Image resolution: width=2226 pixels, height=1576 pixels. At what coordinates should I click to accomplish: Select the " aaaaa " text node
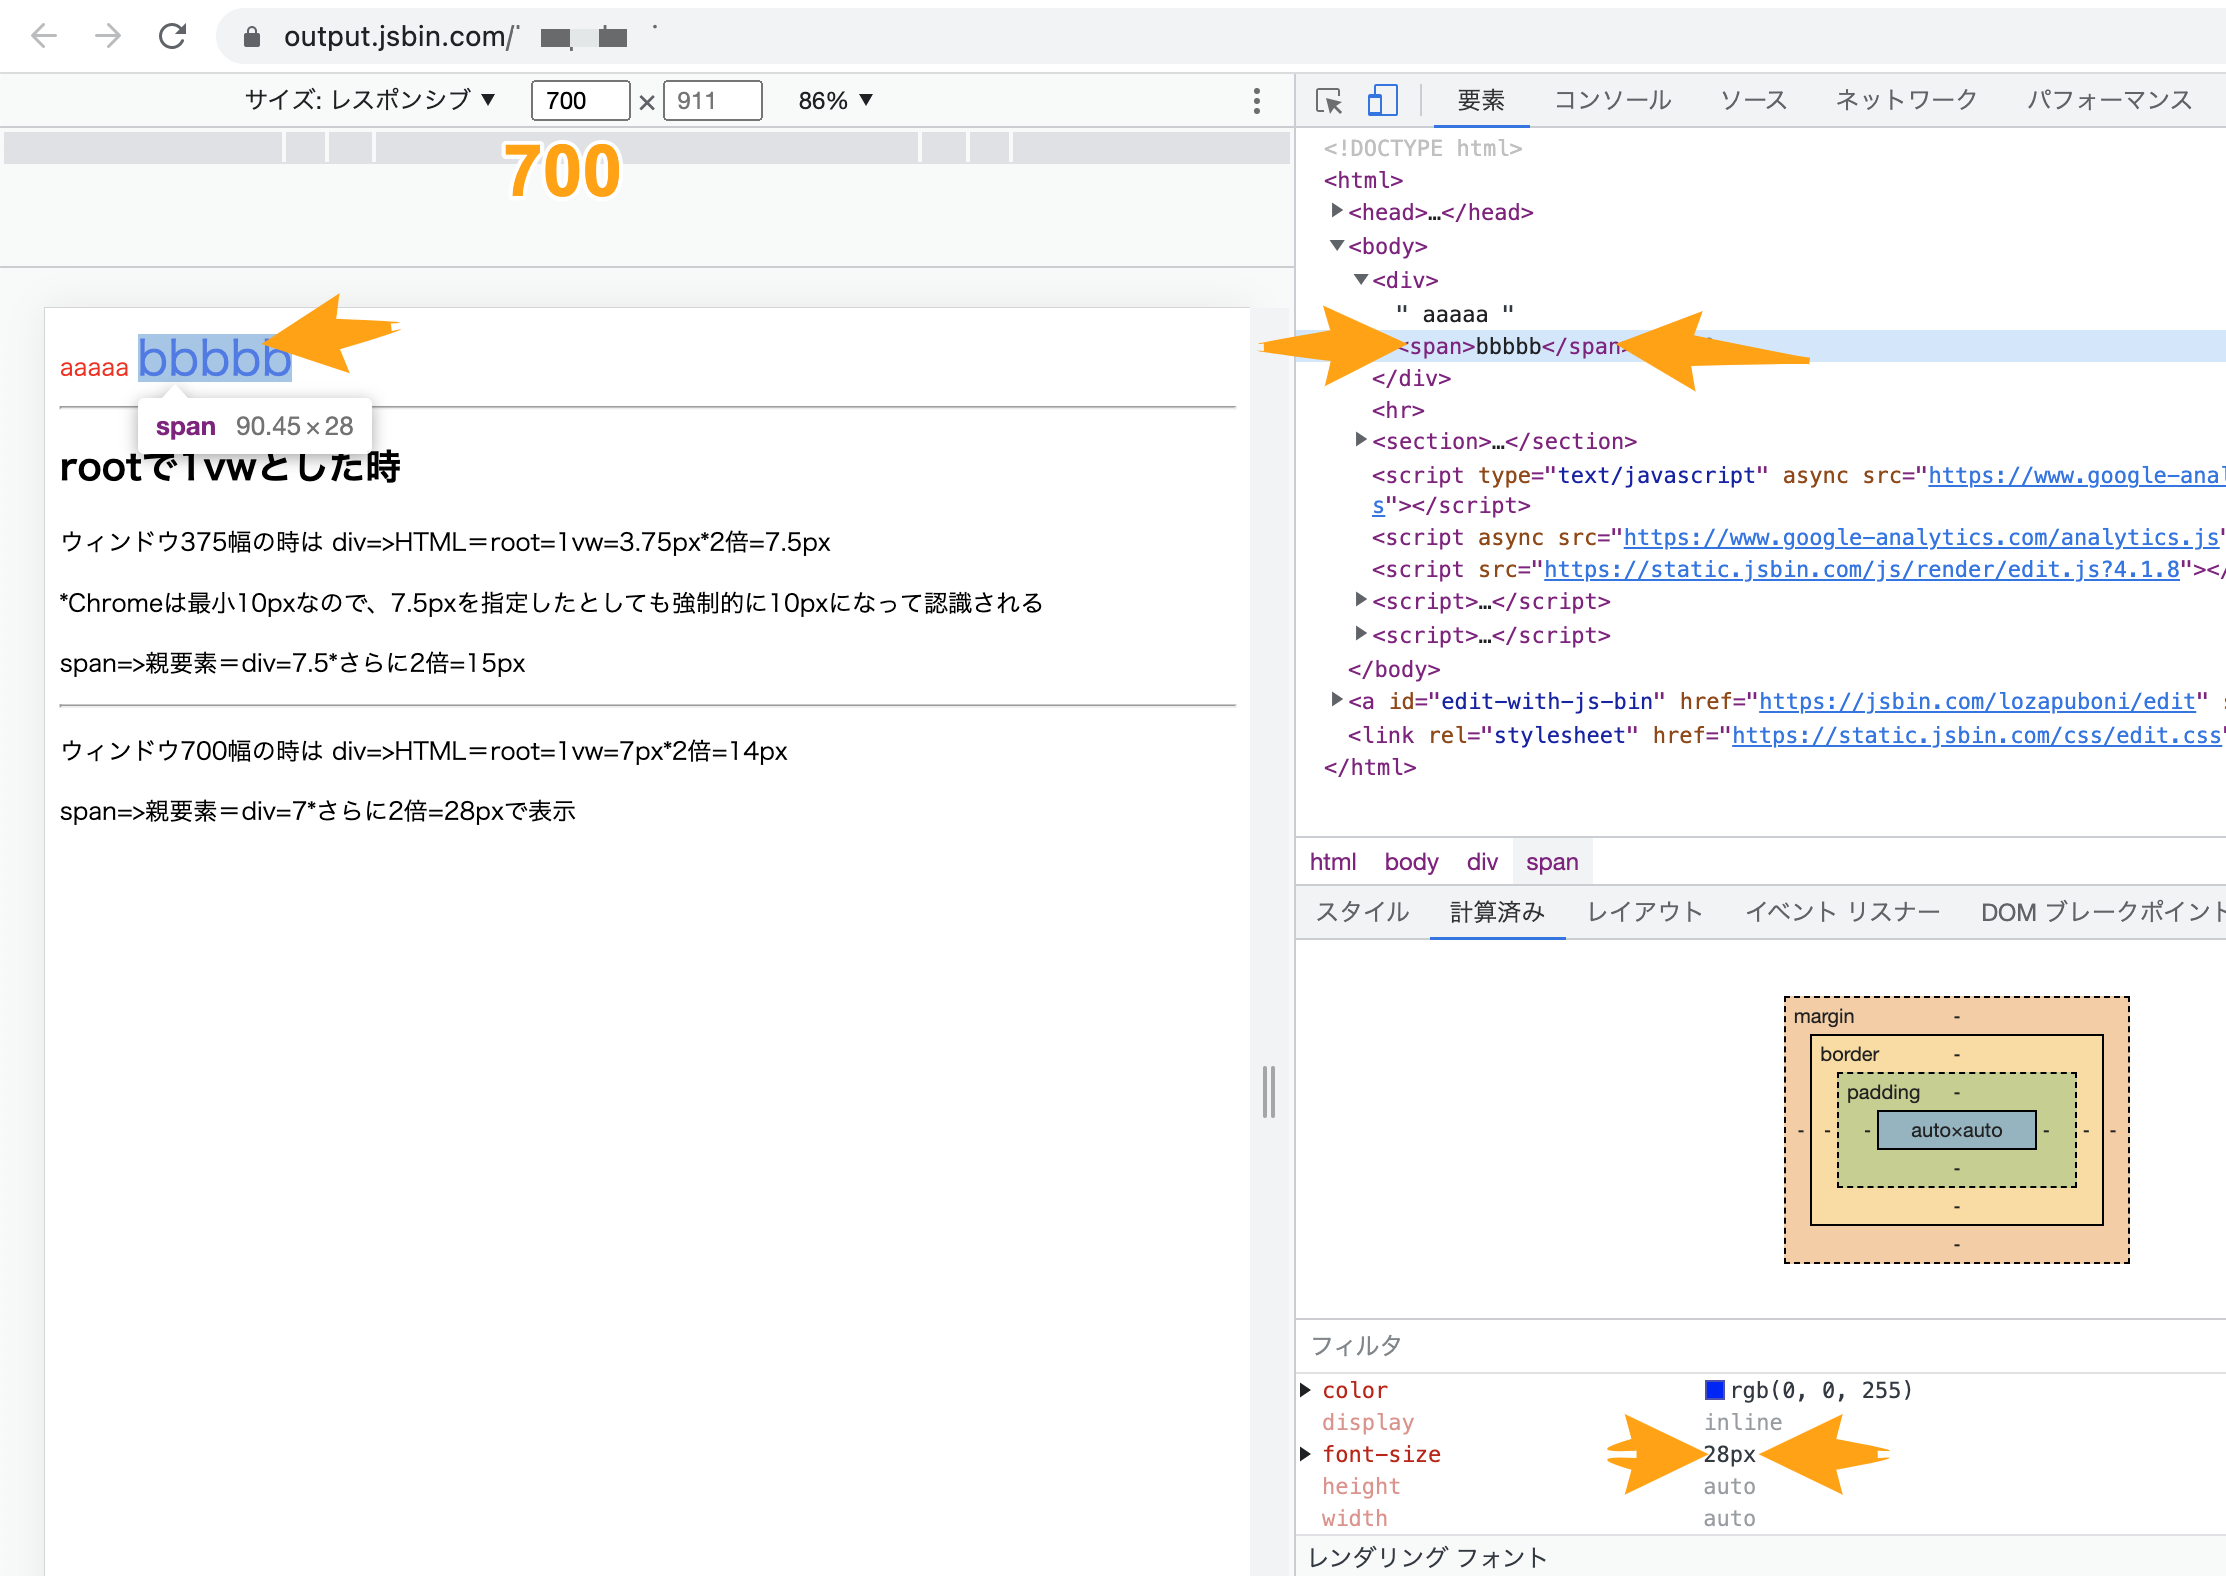point(1454,314)
